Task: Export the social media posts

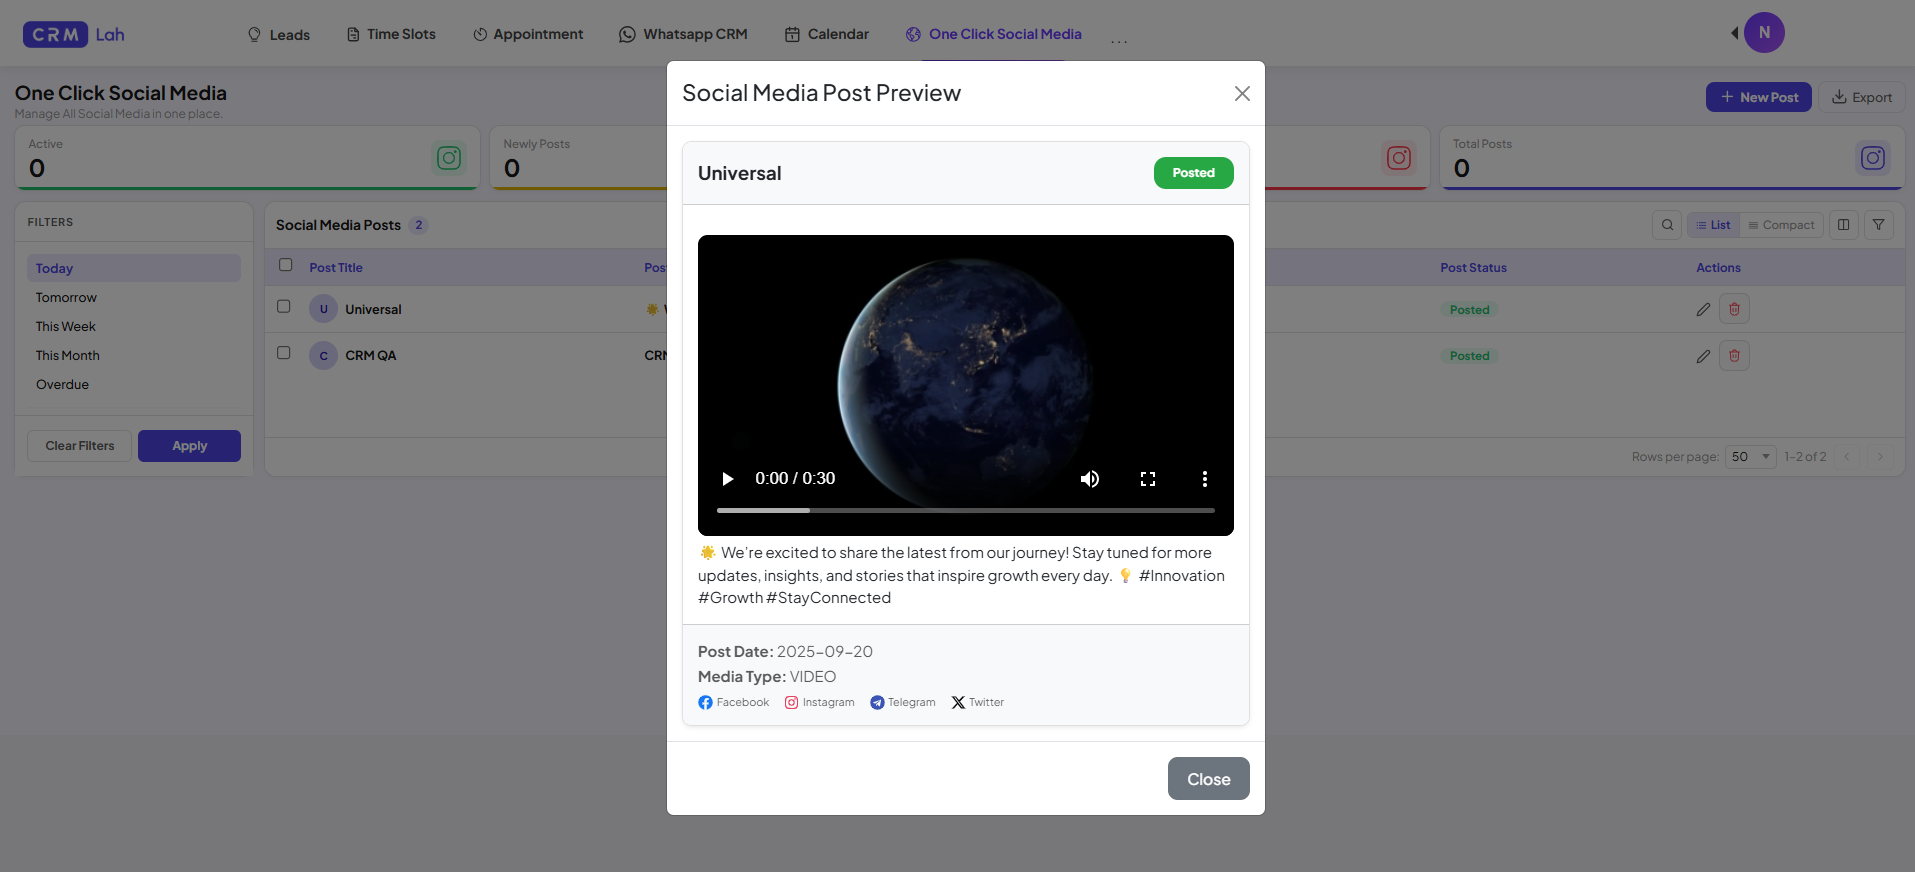Action: pos(1862,97)
